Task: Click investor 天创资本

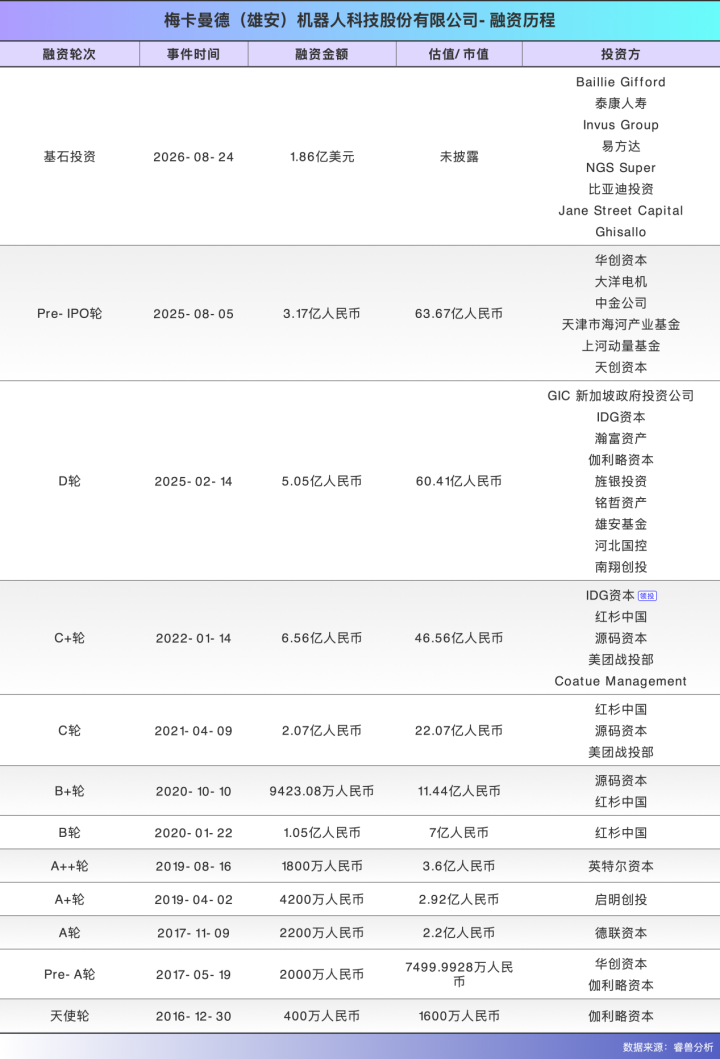Action: [x=621, y=367]
